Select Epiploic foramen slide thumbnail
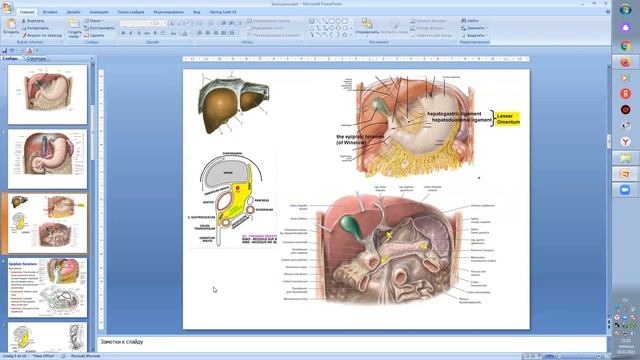 [47, 288]
